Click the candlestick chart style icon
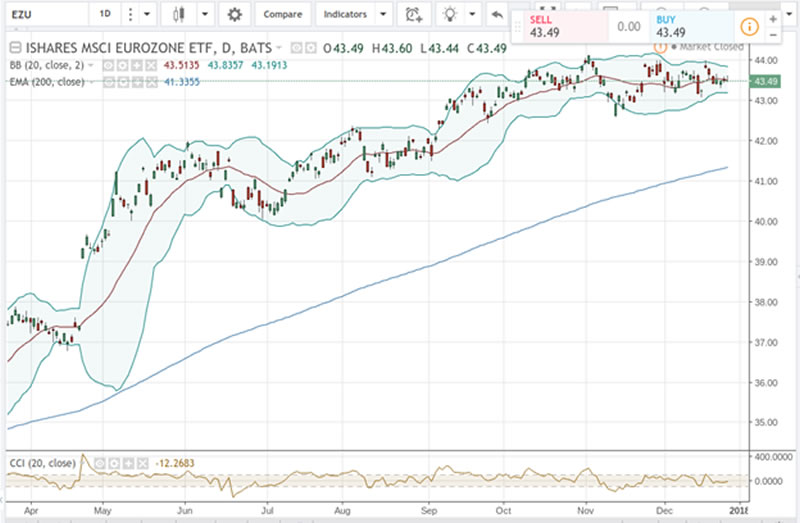 (x=180, y=15)
